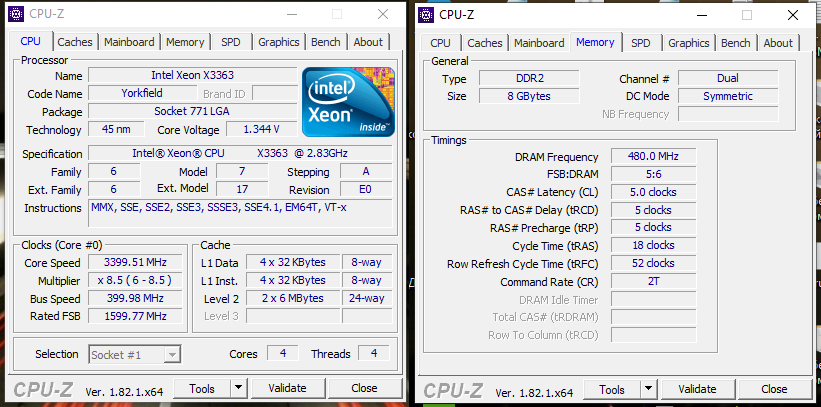Click the CAS# Latency value 5.0 clocks
This screenshot has width=821, height=407.
tap(653, 192)
